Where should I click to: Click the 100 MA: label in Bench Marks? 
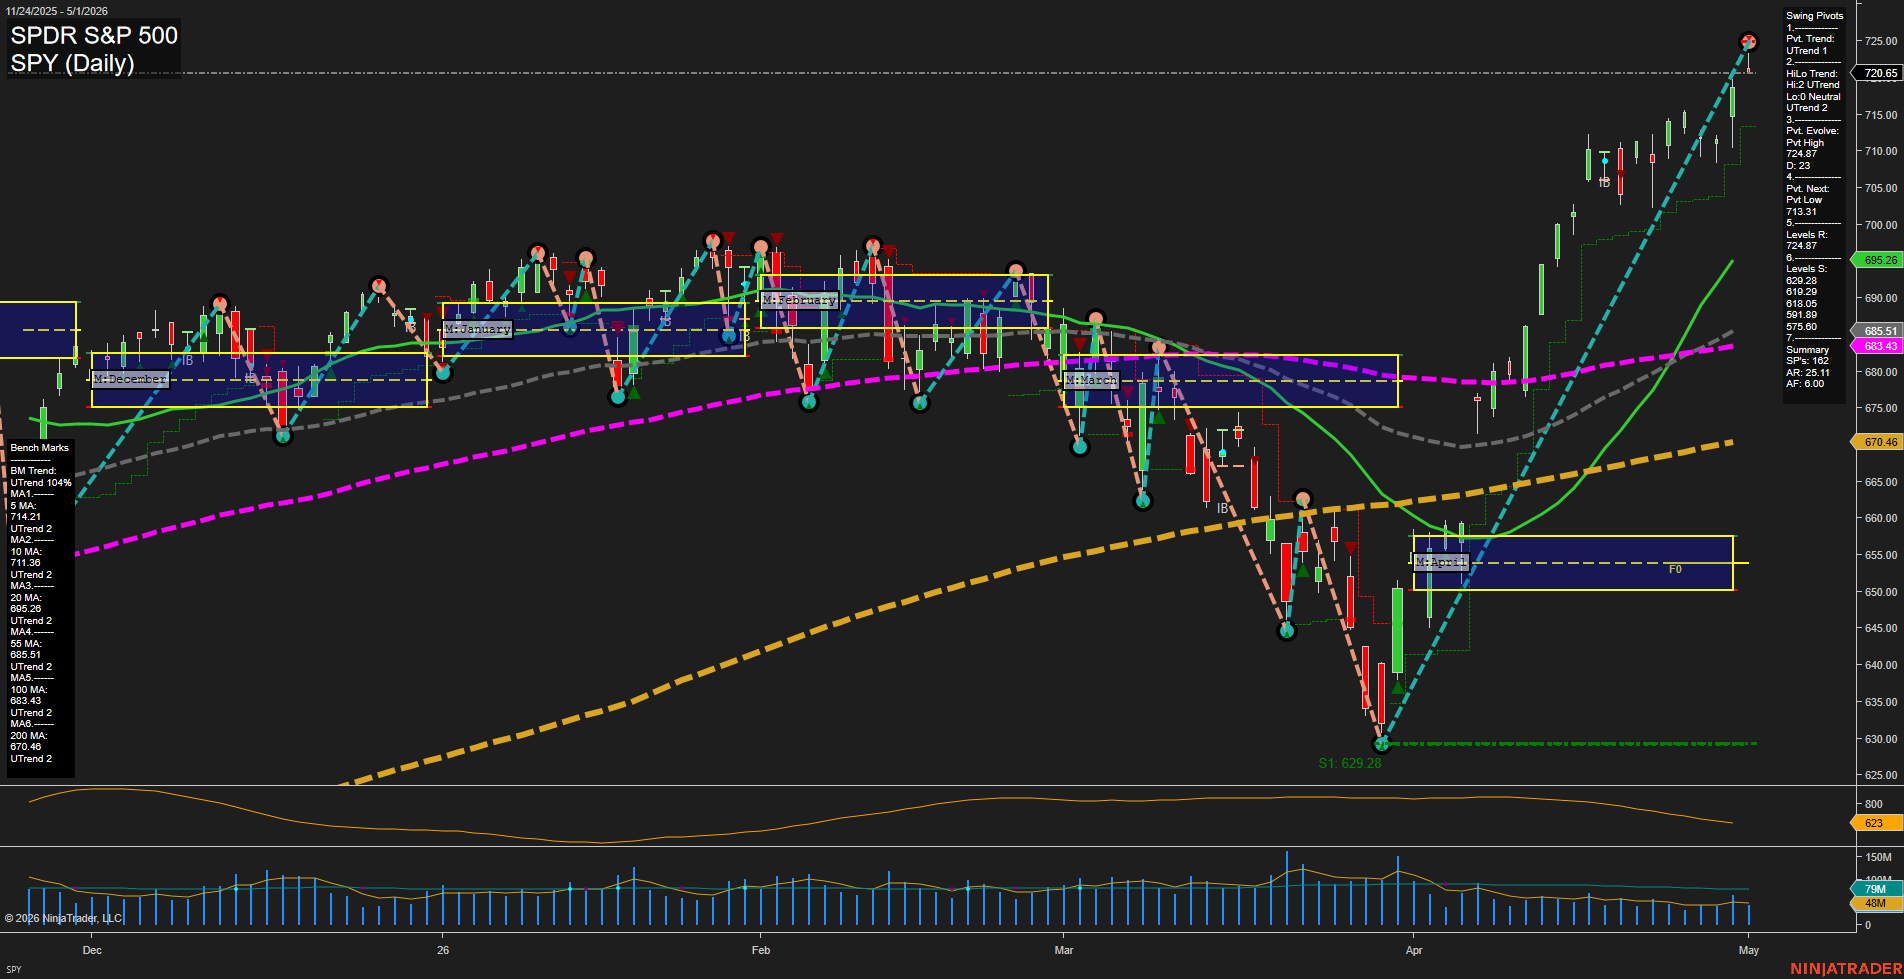coord(28,690)
